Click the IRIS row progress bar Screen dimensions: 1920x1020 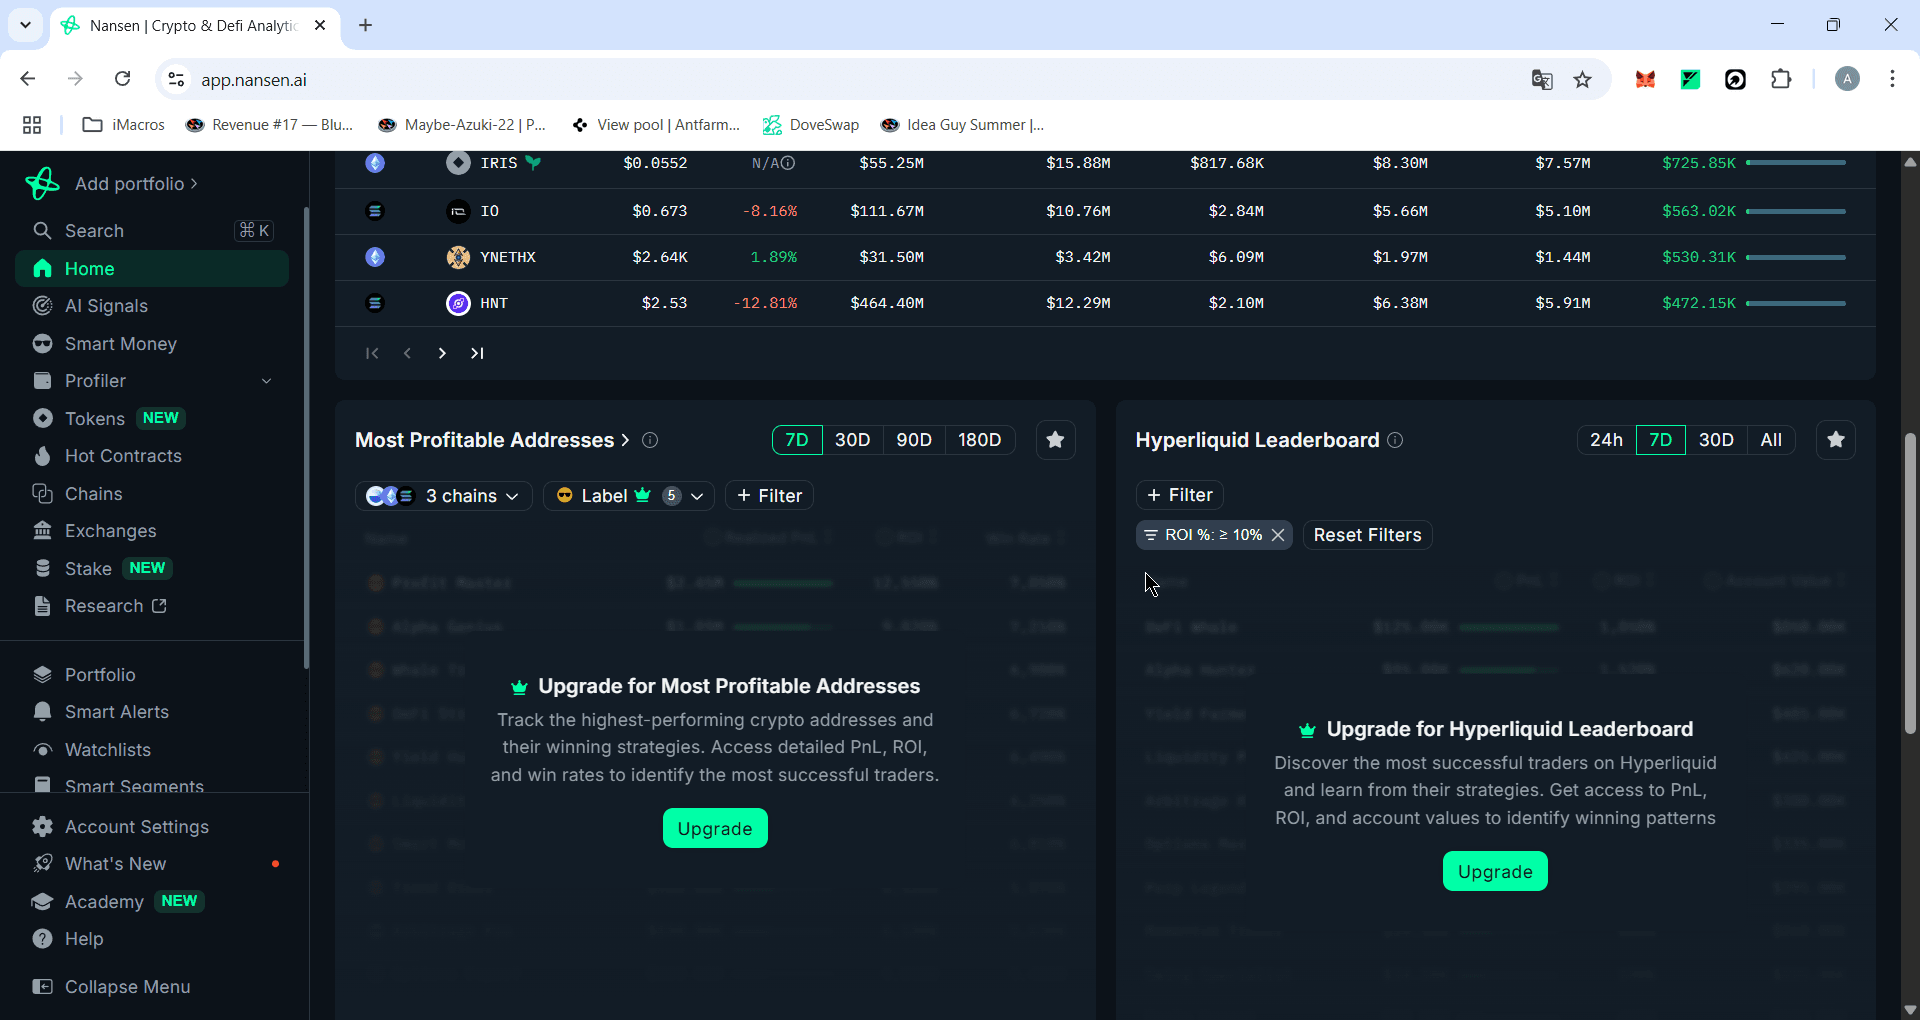point(1796,163)
